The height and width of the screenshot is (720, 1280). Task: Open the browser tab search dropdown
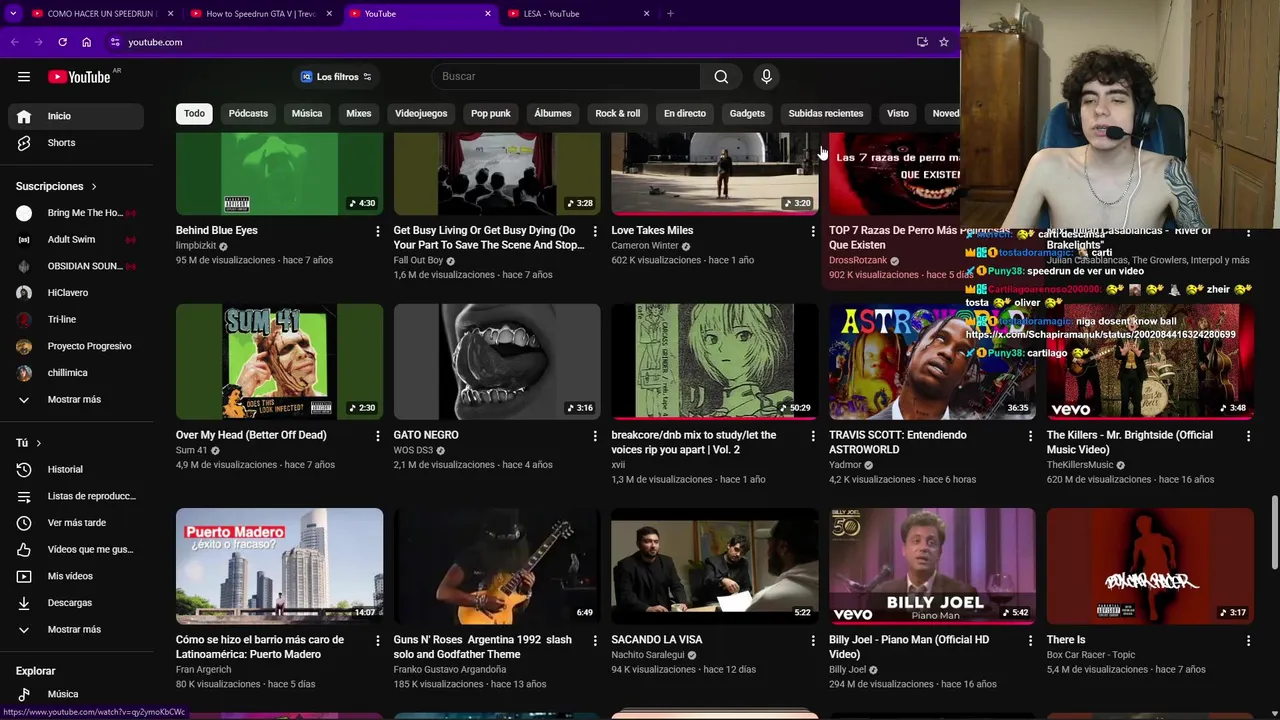tap(13, 14)
